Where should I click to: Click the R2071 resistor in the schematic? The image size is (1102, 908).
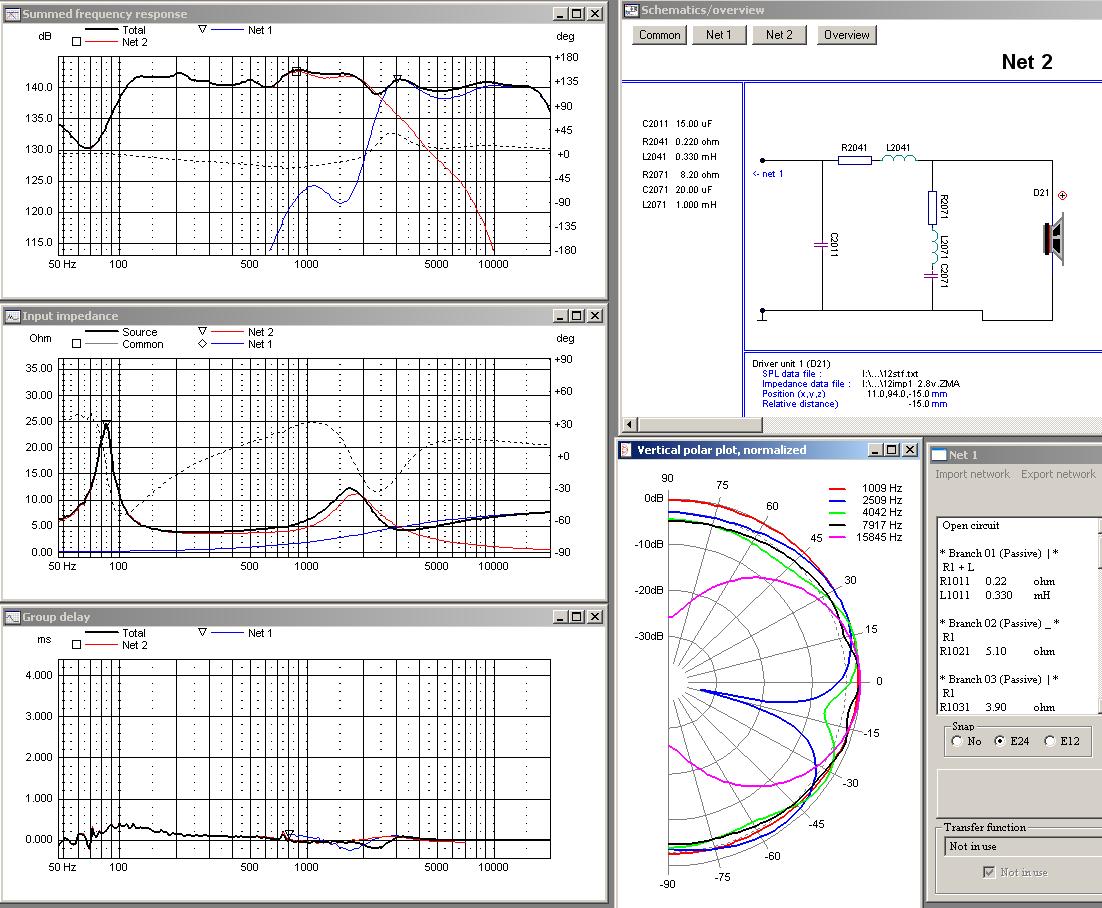tap(931, 209)
